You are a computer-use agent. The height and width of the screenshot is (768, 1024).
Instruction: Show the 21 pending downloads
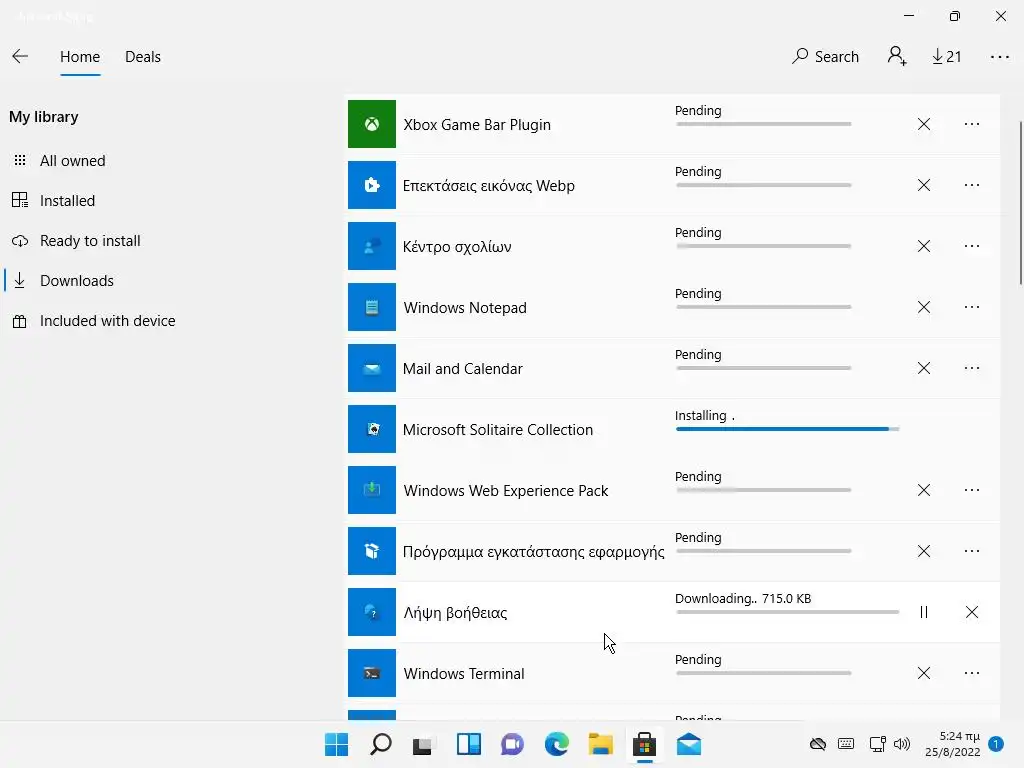[x=947, y=57]
